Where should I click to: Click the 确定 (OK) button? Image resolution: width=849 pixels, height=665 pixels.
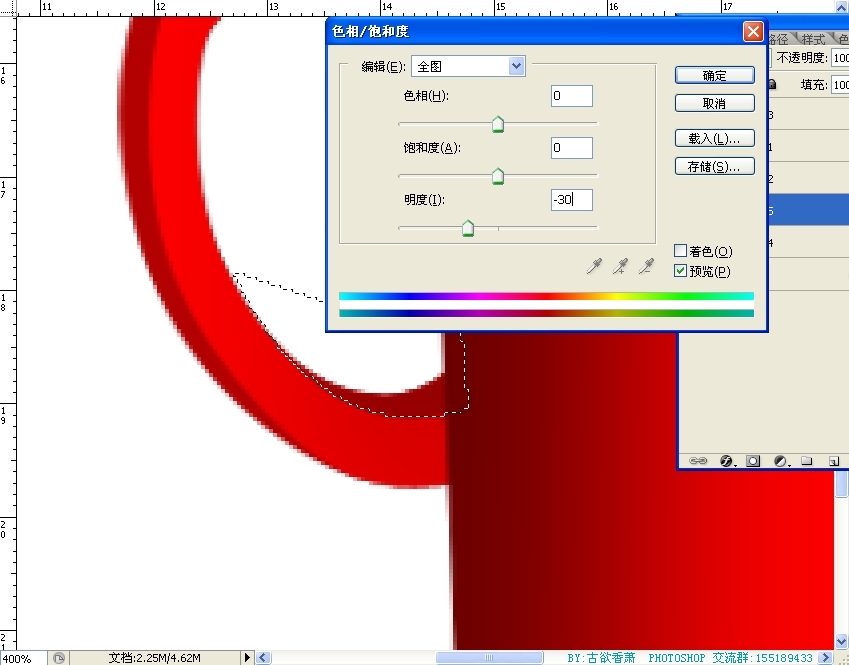pyautogui.click(x=714, y=75)
